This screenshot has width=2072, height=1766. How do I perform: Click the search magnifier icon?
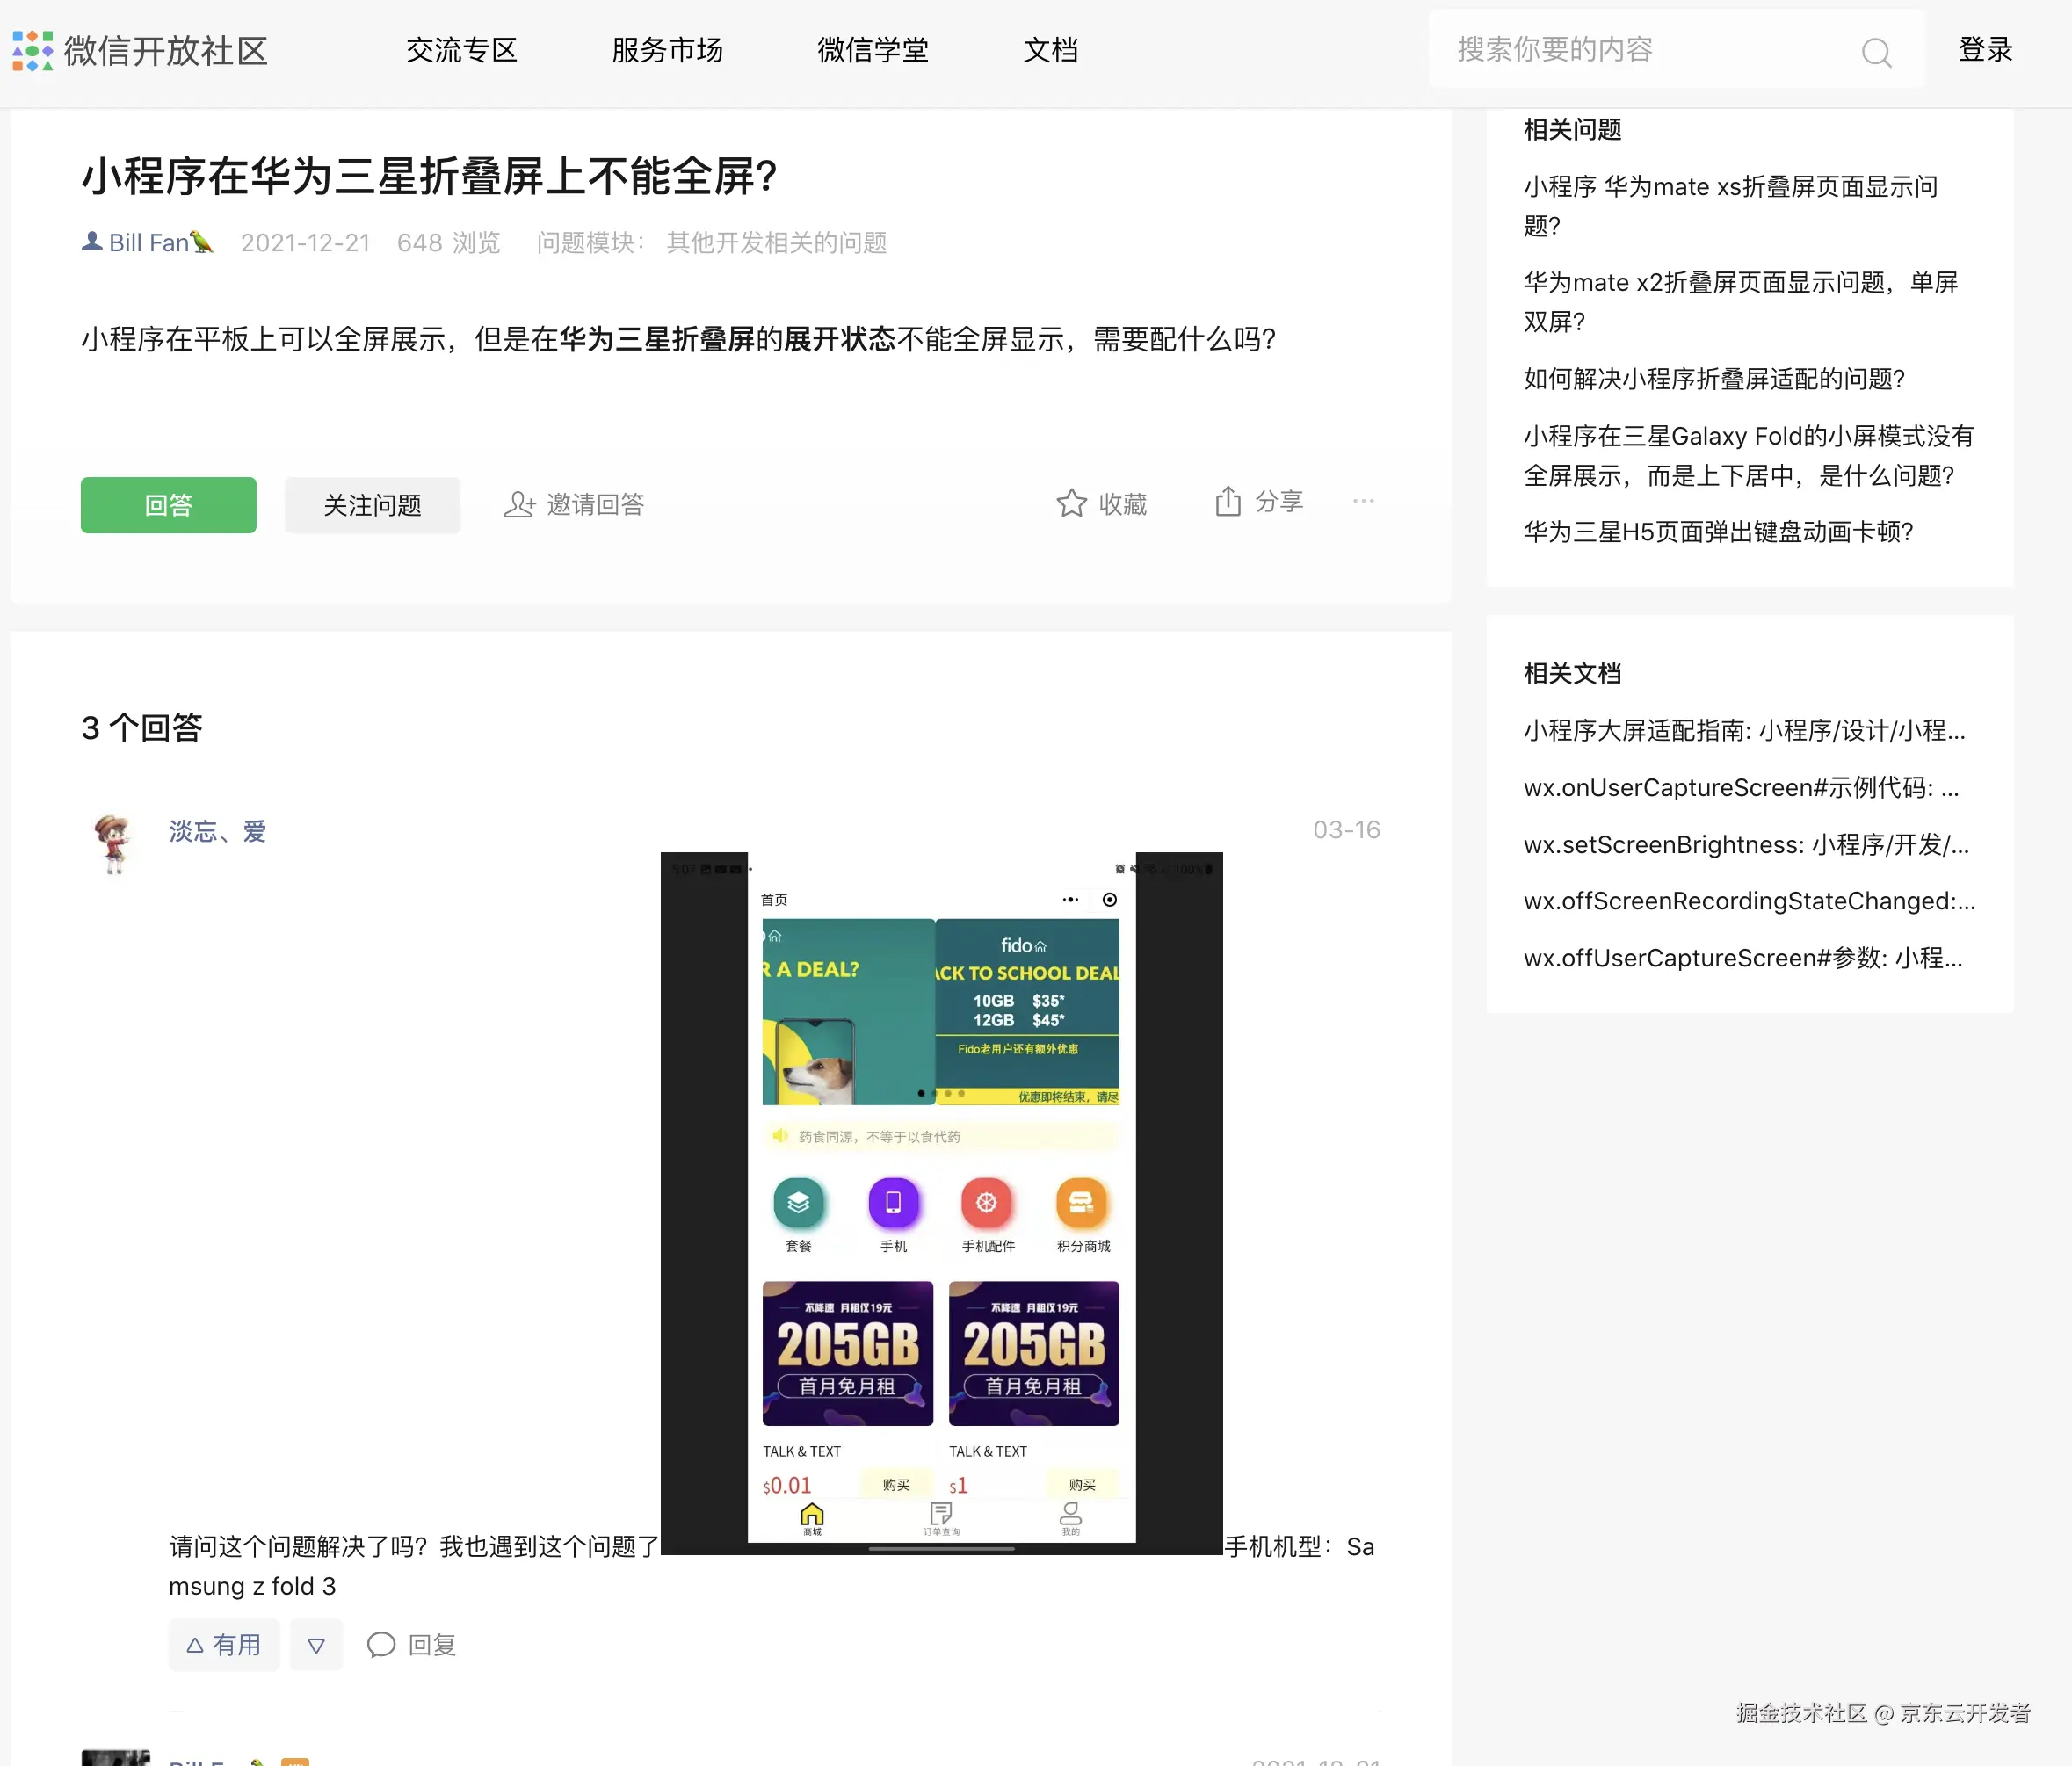(x=1877, y=52)
